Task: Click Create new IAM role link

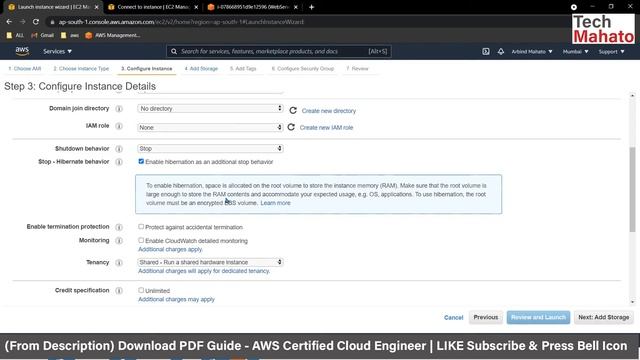Action: pos(326,127)
